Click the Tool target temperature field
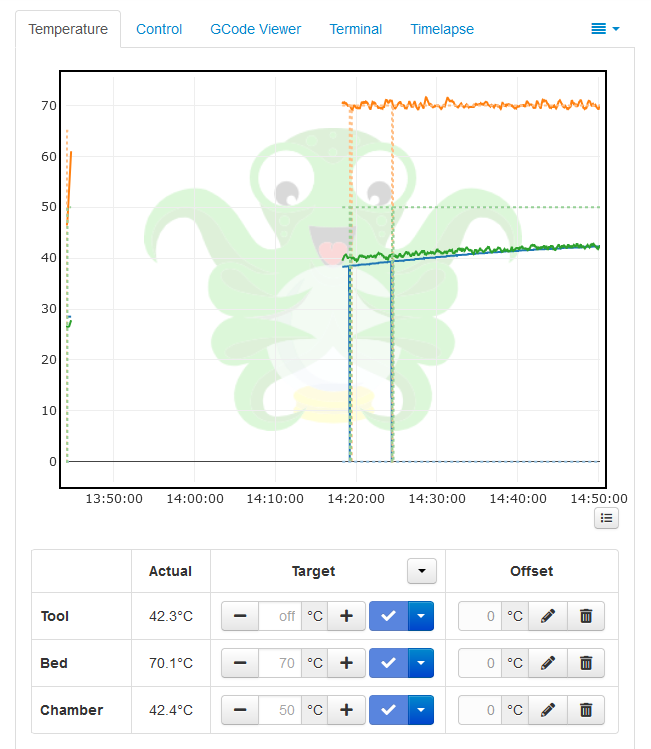This screenshot has width=651, height=749. coord(280,616)
